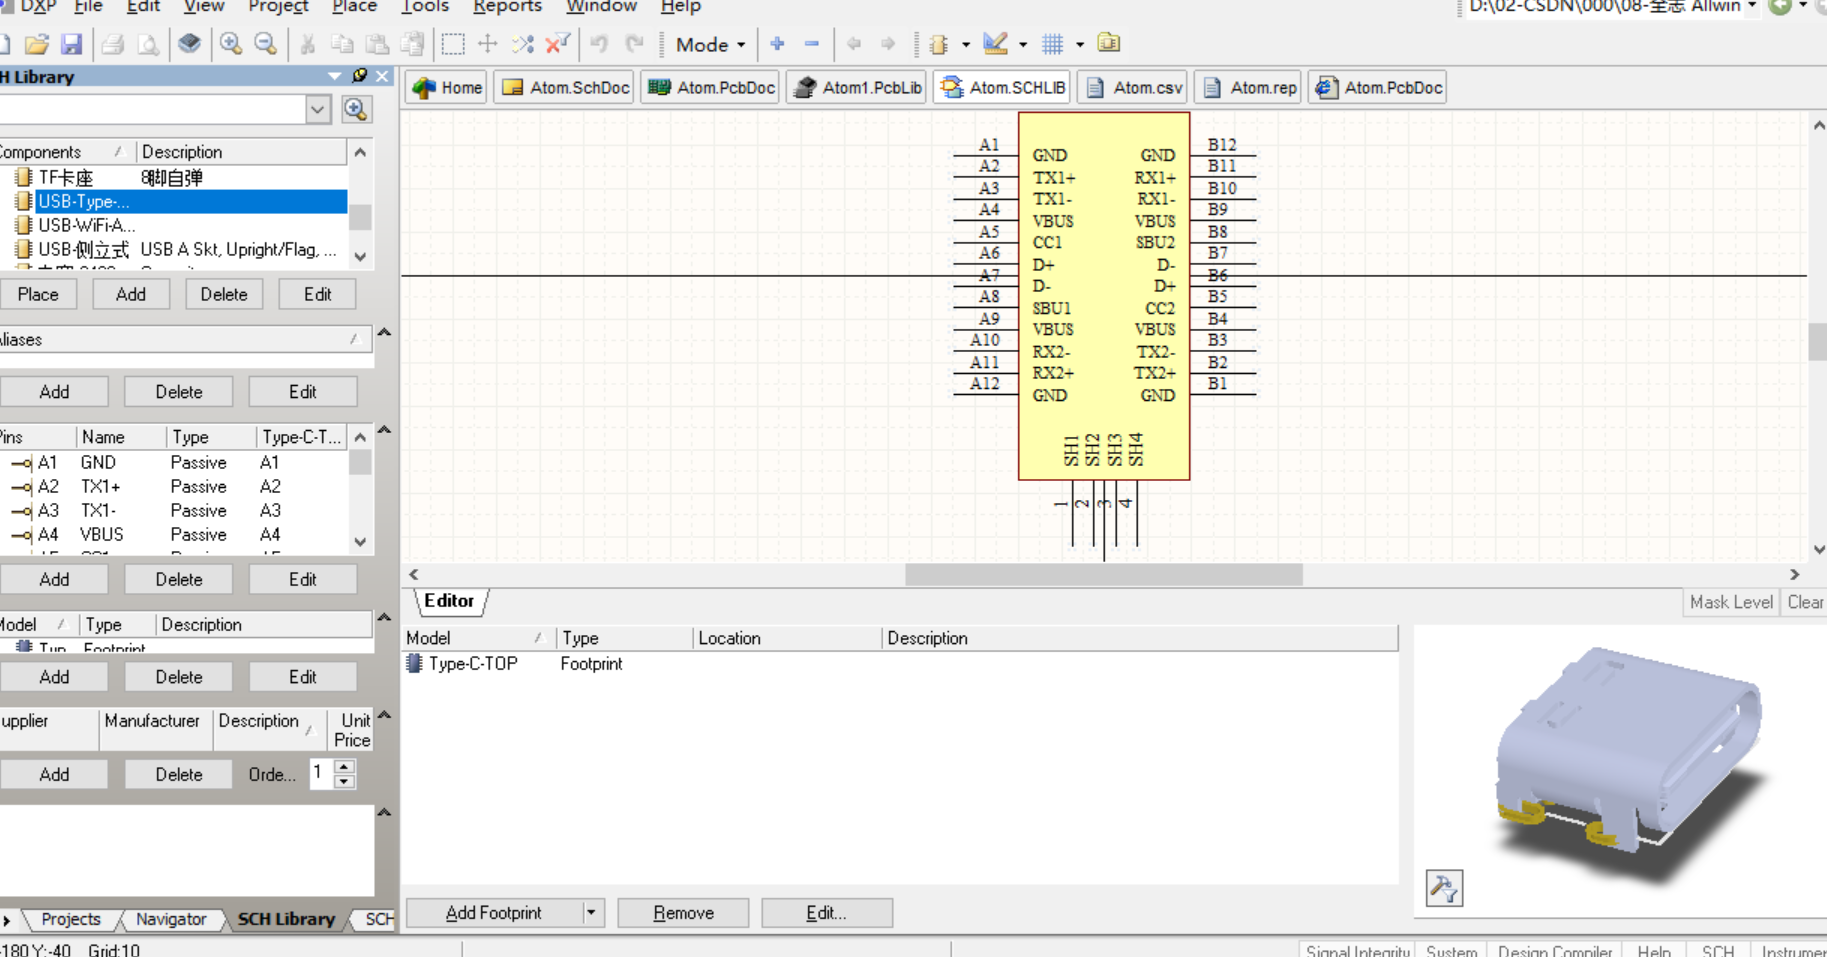Add a component part with the blue plus icon
The image size is (1827, 957).
[778, 44]
